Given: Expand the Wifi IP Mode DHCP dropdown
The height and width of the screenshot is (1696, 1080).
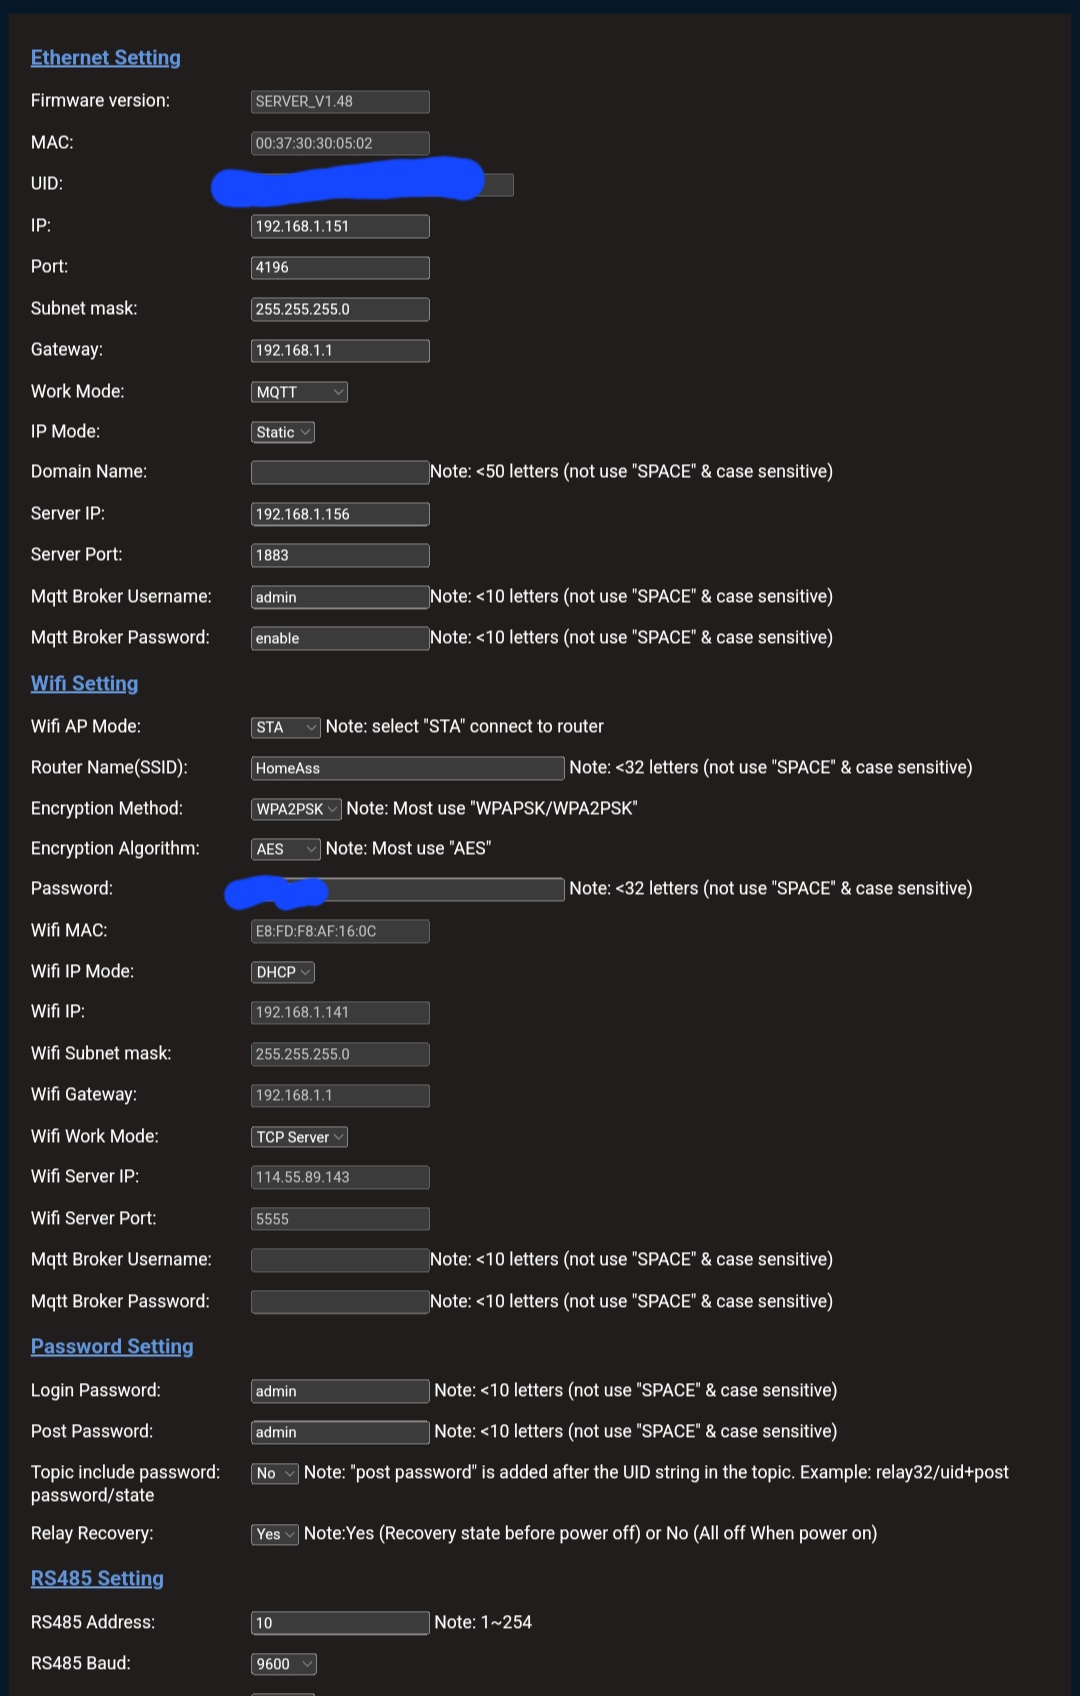Looking at the screenshot, I should pos(282,972).
